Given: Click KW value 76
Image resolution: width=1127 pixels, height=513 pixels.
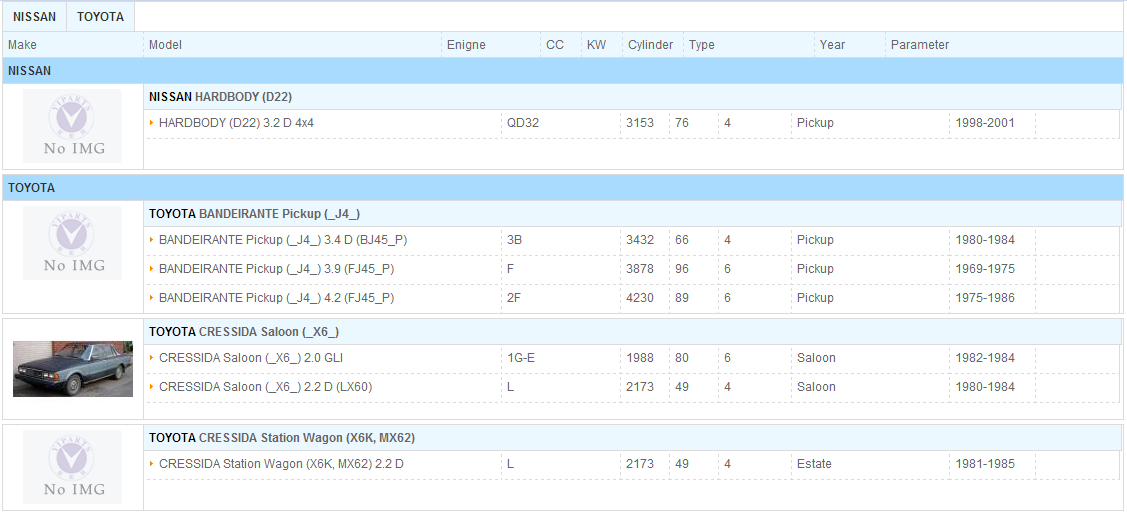Looking at the screenshot, I should coord(682,123).
